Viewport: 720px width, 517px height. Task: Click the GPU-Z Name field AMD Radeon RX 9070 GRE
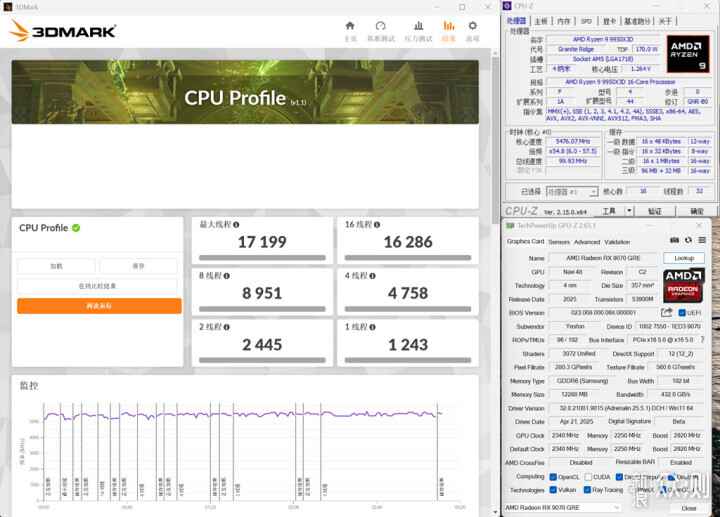[x=603, y=258]
